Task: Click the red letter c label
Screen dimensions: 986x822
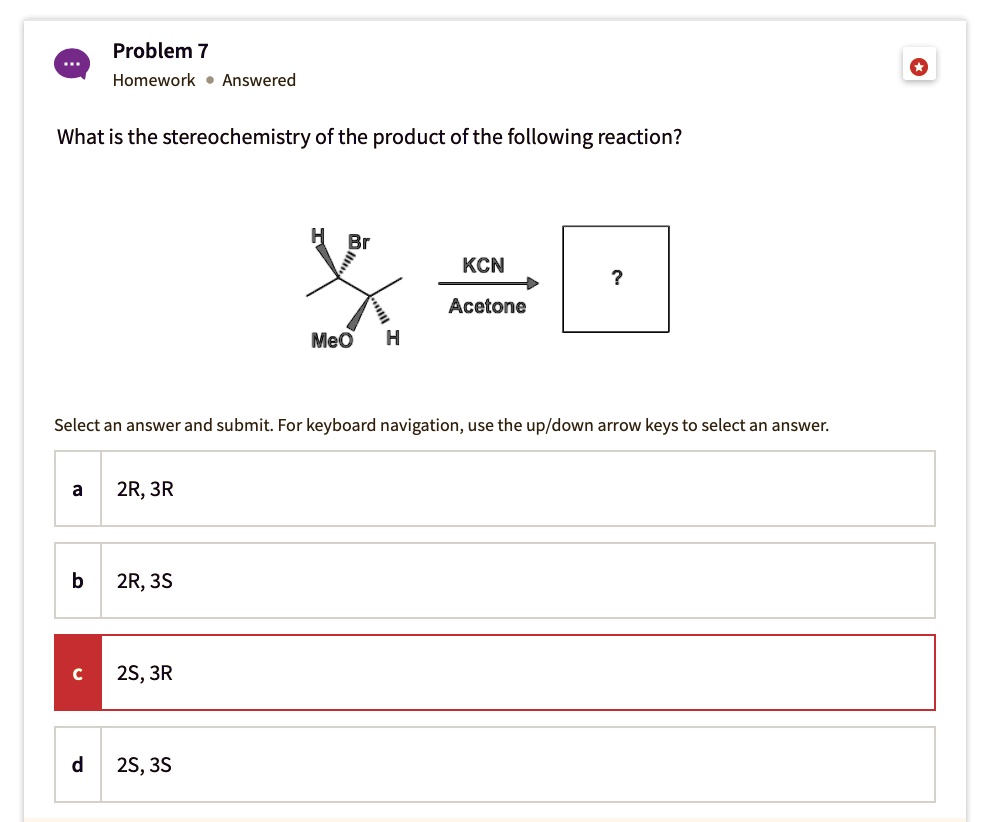Action: click(x=78, y=673)
